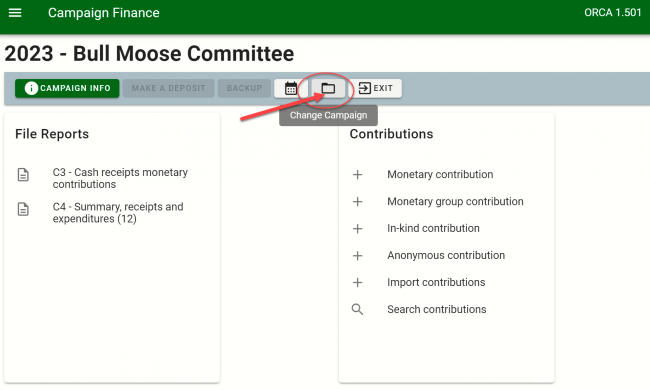This screenshot has height=390, width=650.
Task: Open Campaign Info
Action: tap(67, 88)
